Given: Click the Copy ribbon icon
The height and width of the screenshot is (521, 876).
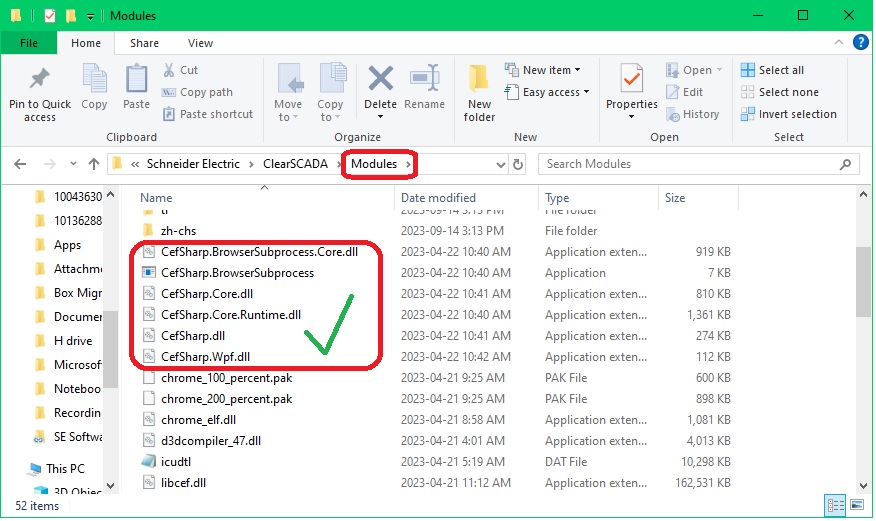Looking at the screenshot, I should point(94,79).
